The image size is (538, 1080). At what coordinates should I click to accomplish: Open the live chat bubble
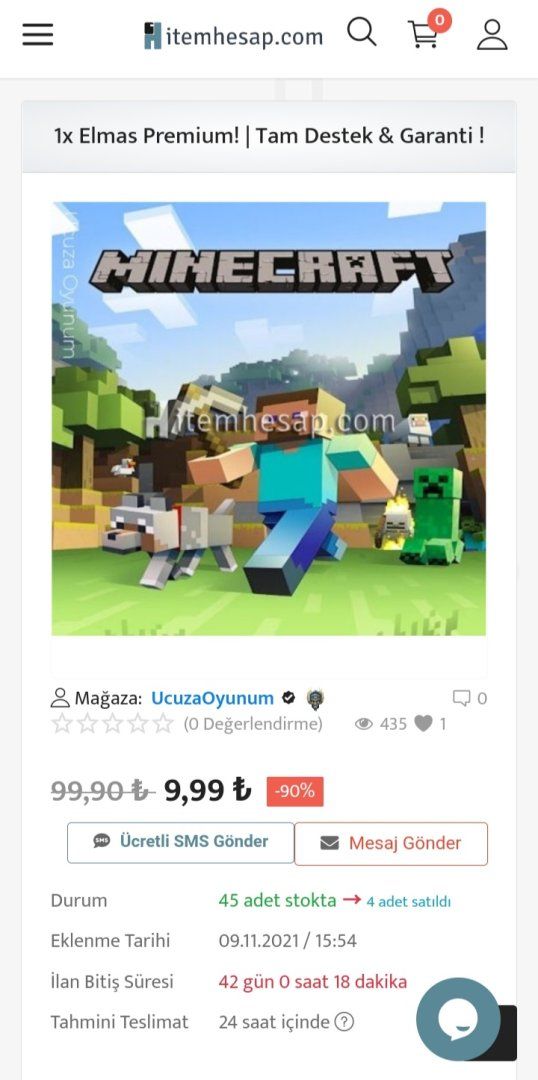(458, 1019)
